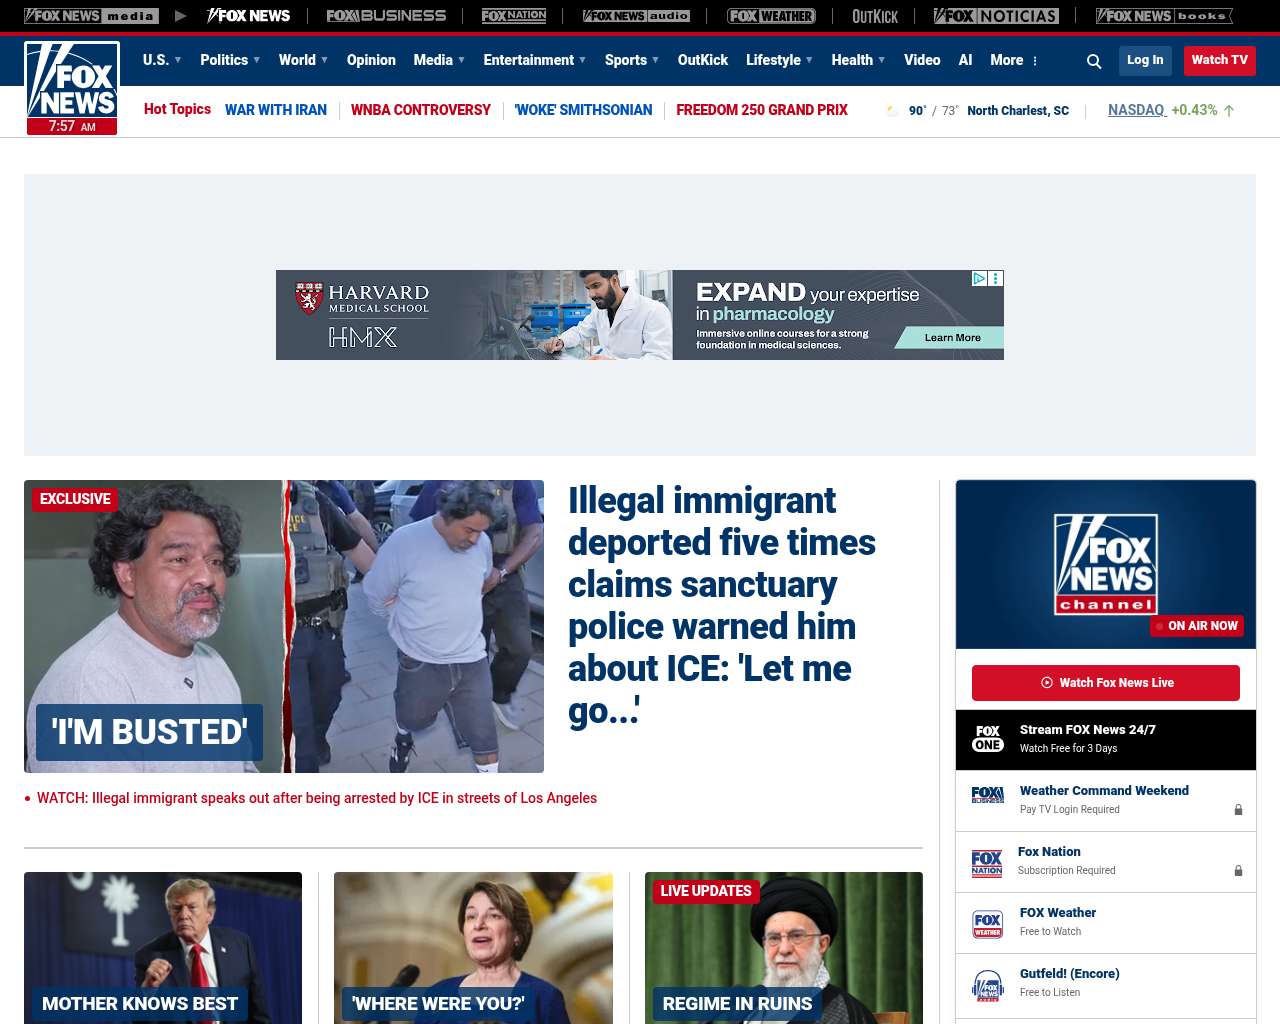Open the AI section
Screen dimensions: 1280x1024
click(965, 60)
